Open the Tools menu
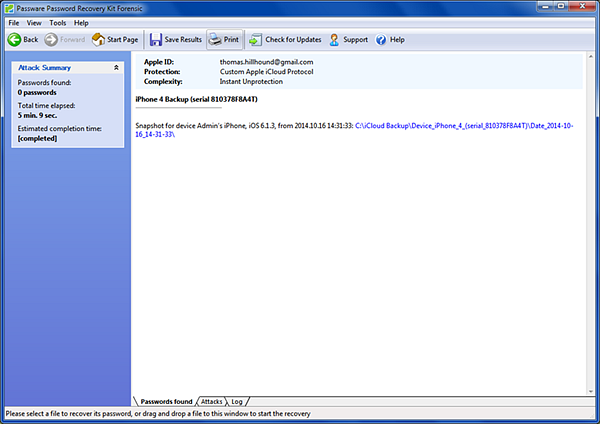600x424 pixels. point(57,23)
